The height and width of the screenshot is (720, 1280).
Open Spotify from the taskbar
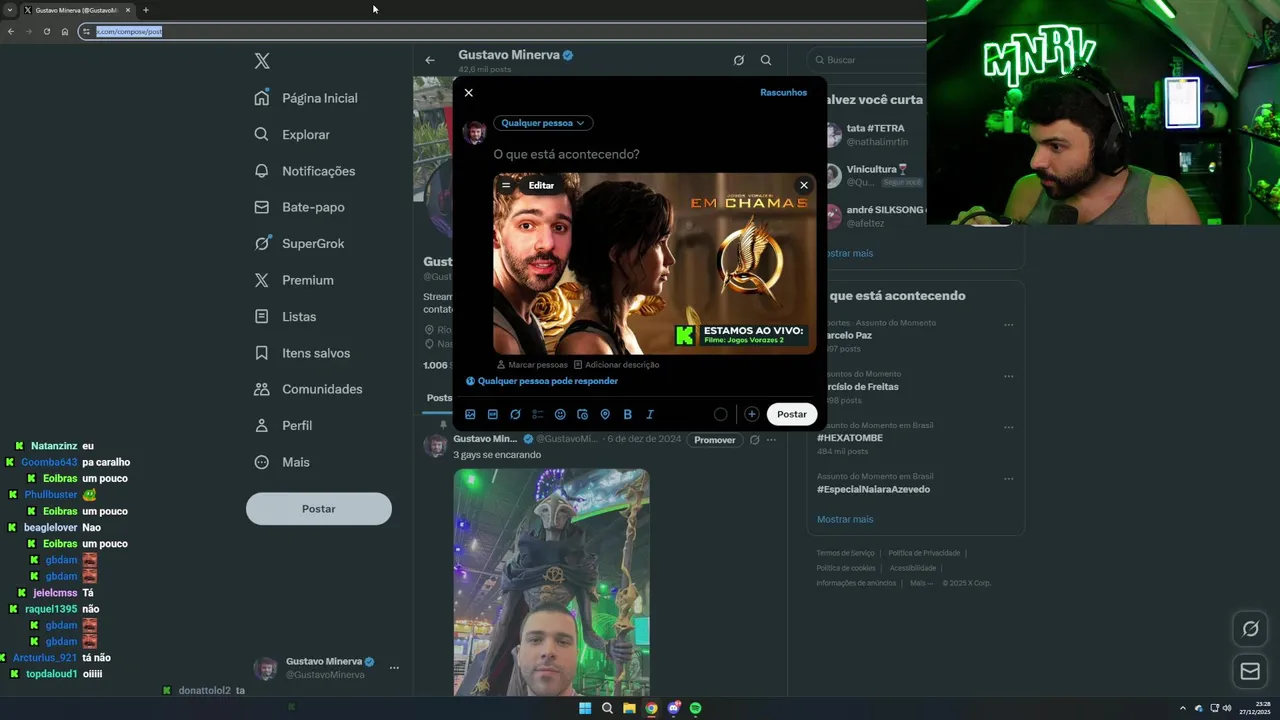click(696, 708)
